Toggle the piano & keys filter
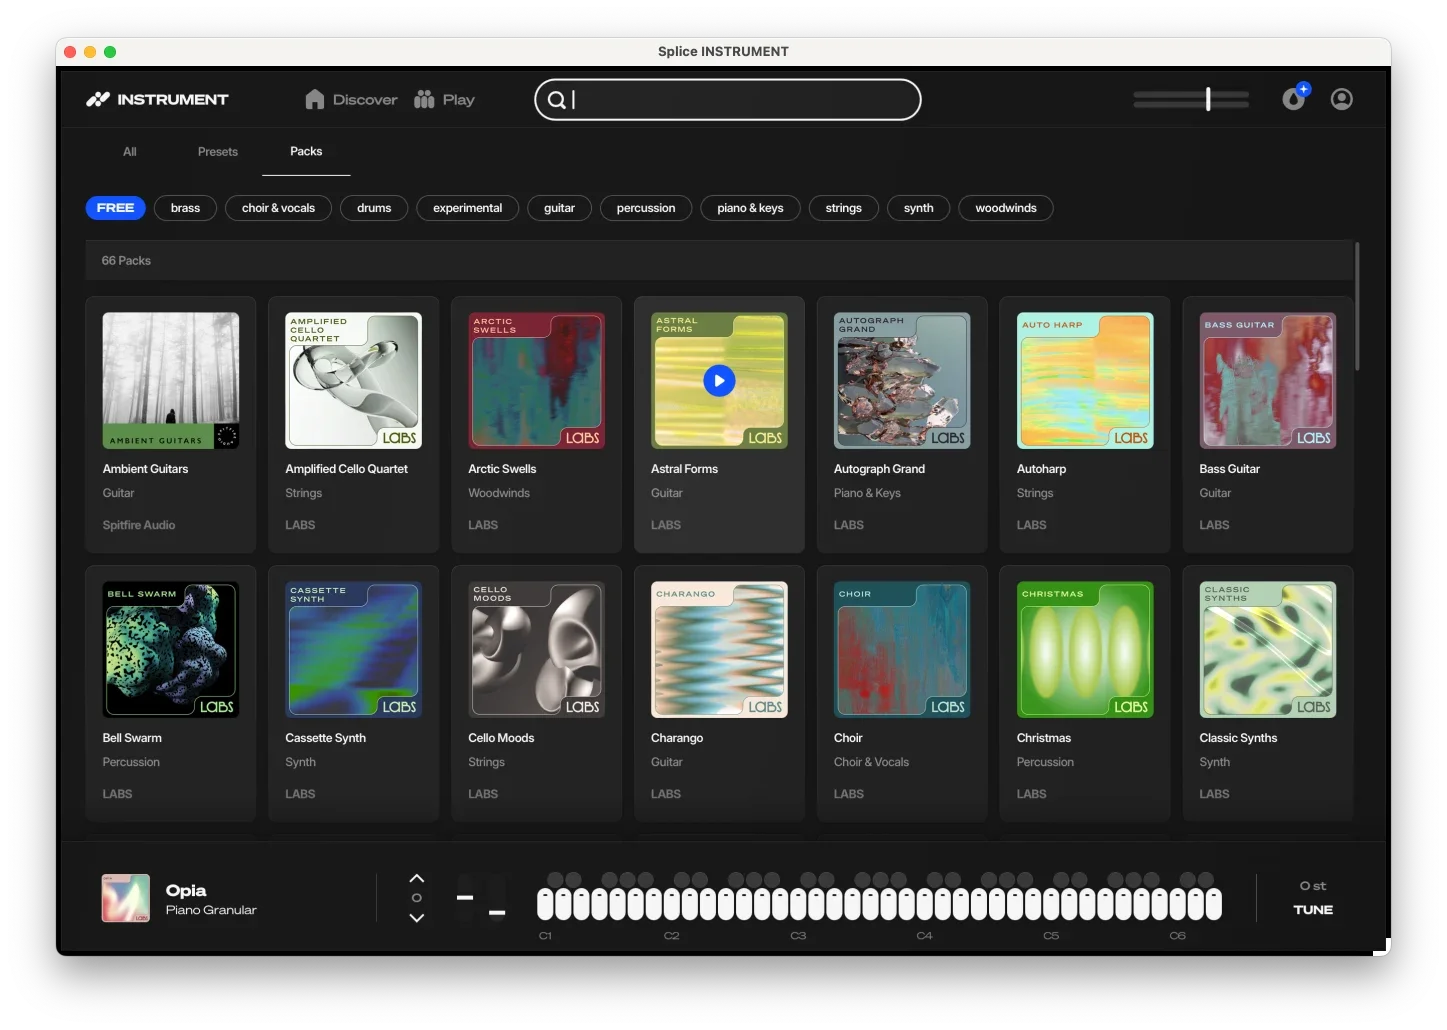This screenshot has height=1030, width=1447. coord(750,208)
